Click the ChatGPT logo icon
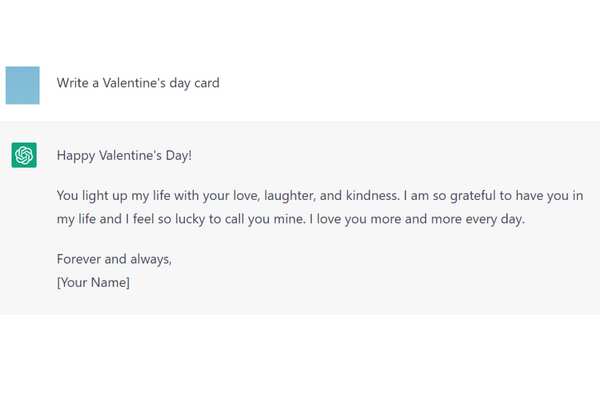This screenshot has width=600, height=400. [24, 155]
